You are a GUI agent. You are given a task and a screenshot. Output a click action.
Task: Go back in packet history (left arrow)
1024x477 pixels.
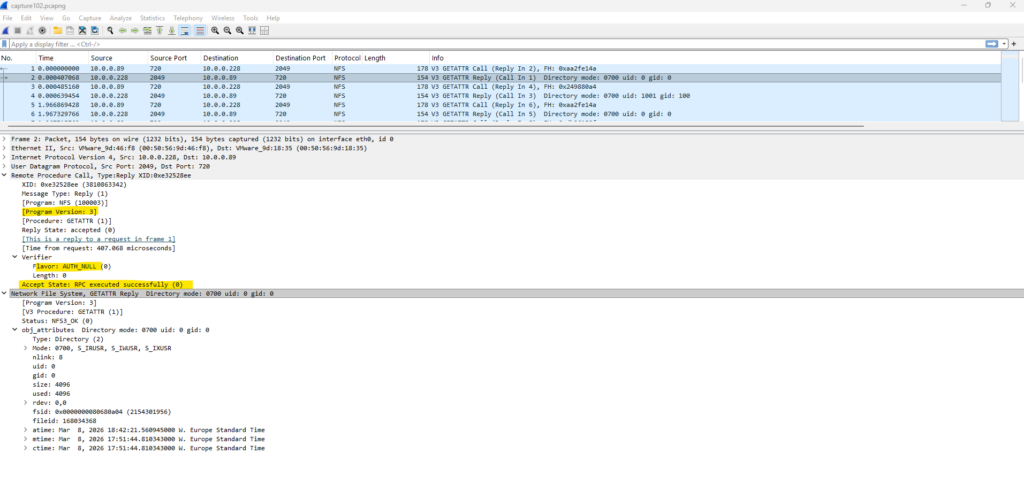click(123, 31)
